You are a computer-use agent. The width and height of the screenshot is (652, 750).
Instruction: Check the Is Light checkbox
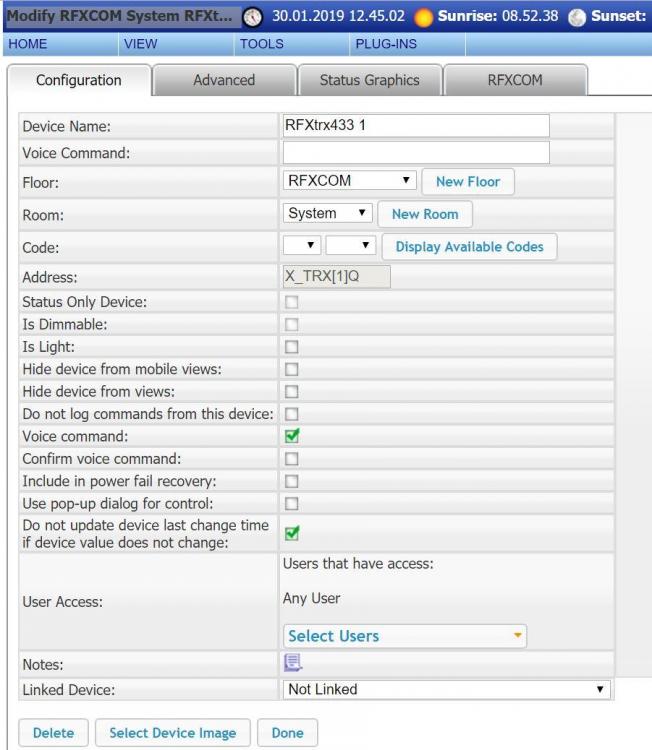(x=293, y=347)
